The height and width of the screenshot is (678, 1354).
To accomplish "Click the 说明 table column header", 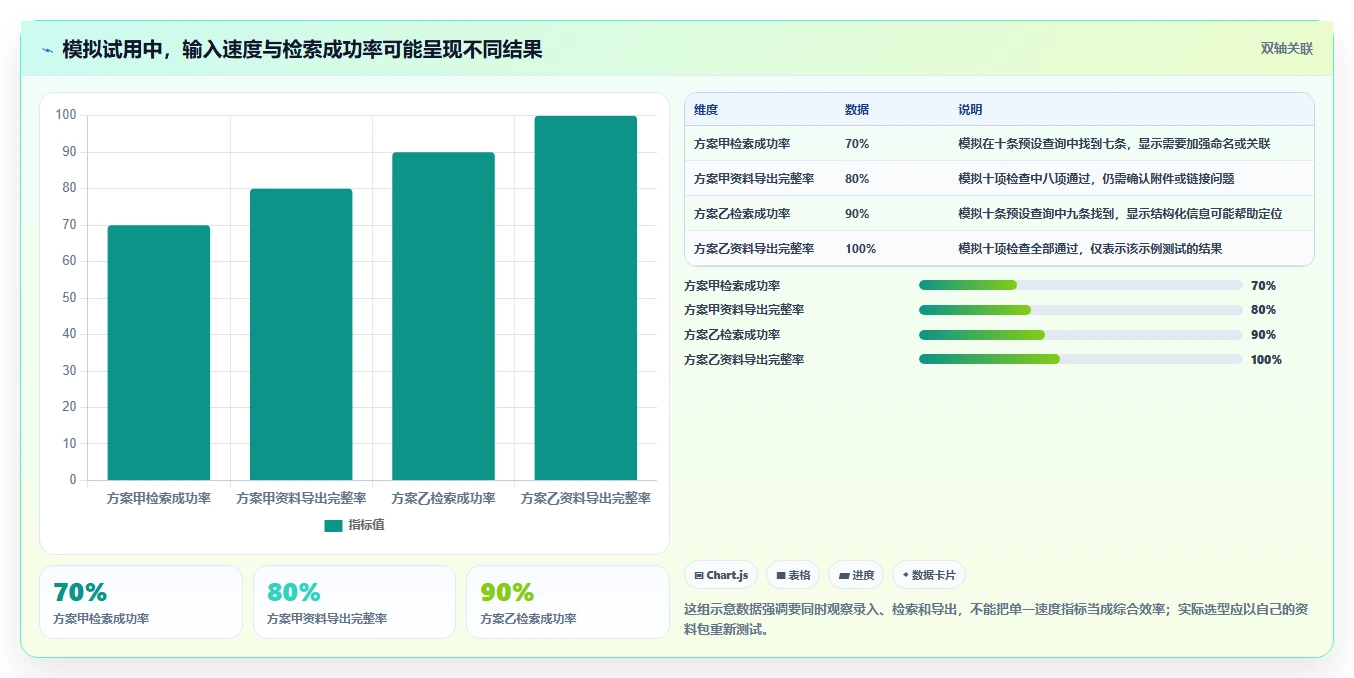I will click(x=970, y=110).
